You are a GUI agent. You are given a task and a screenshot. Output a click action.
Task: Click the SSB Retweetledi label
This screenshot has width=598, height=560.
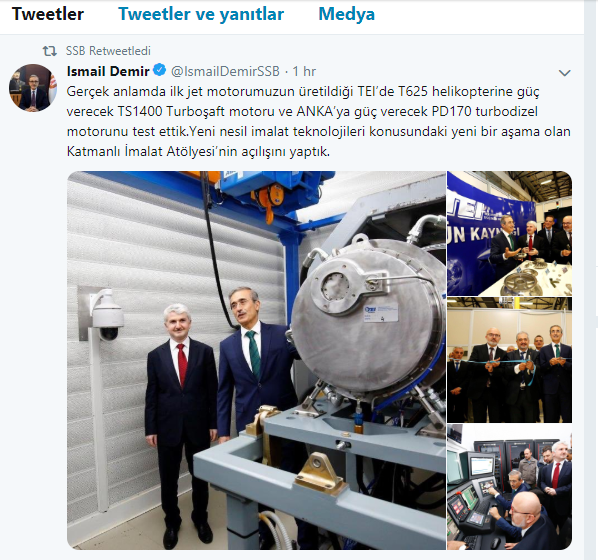coord(108,51)
